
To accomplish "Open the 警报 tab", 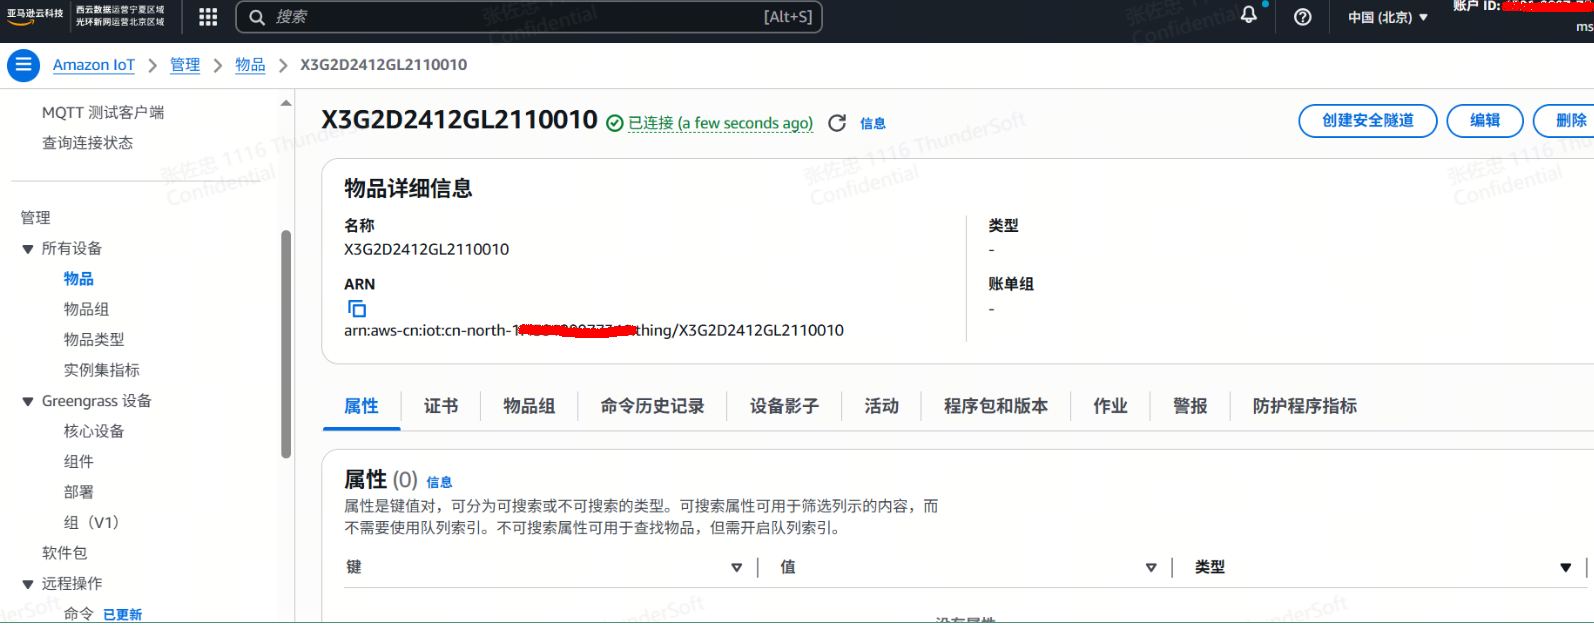I will [x=1190, y=406].
